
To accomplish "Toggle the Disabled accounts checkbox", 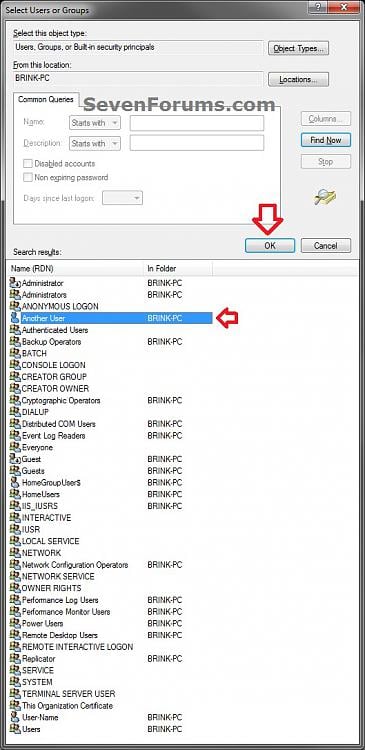I will tap(28, 164).
